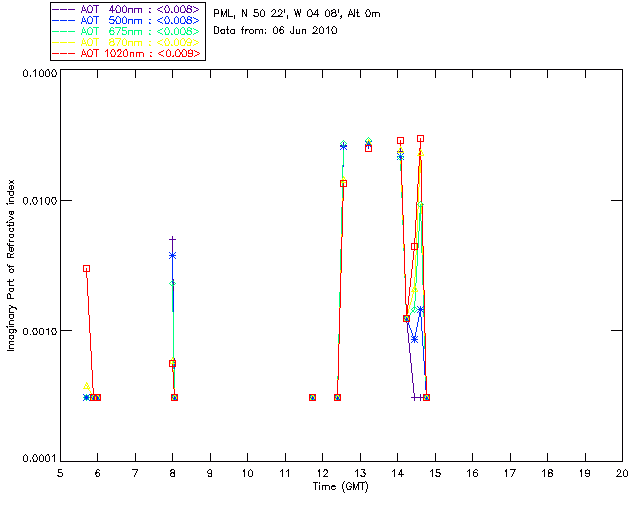This screenshot has width=640, height=512.
Task: Click the text 'Data from: 06 Jun 2010'
Action: click(275, 31)
